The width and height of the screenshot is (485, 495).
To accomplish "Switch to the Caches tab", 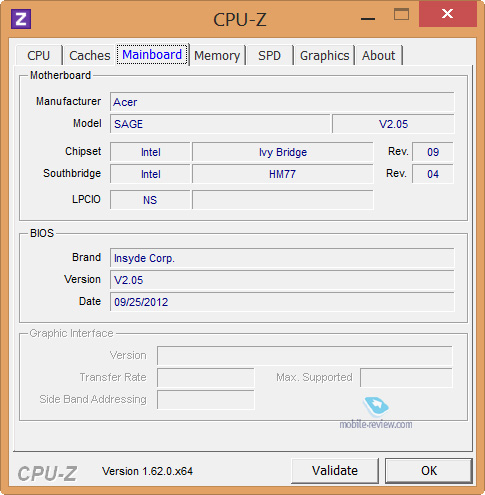I will pos(89,55).
